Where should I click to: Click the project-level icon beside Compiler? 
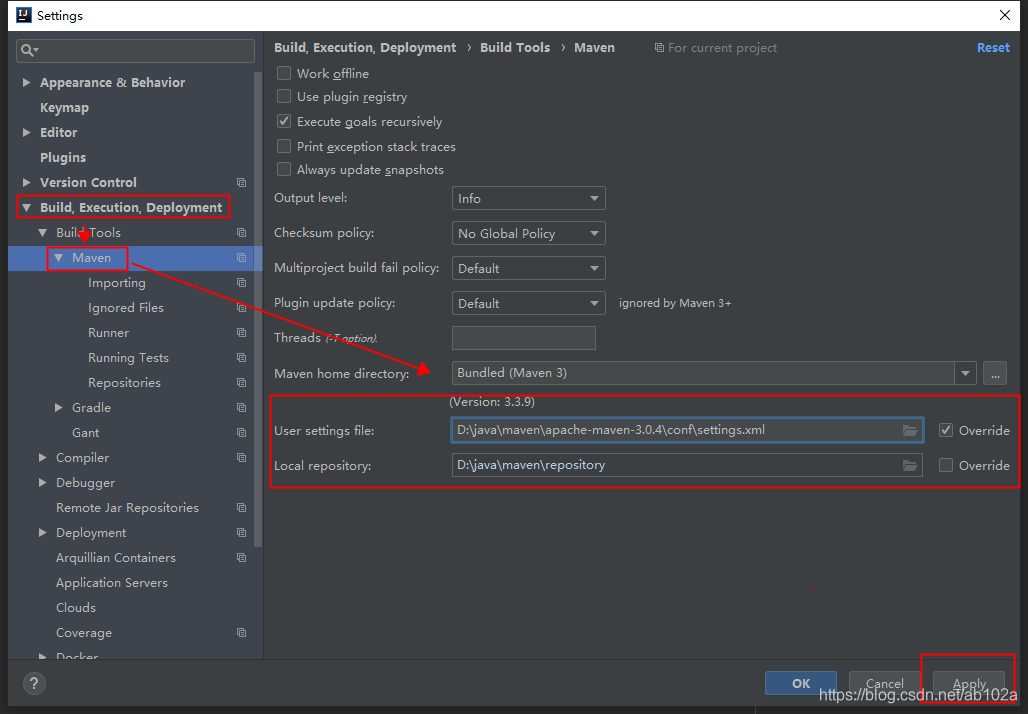pos(241,458)
